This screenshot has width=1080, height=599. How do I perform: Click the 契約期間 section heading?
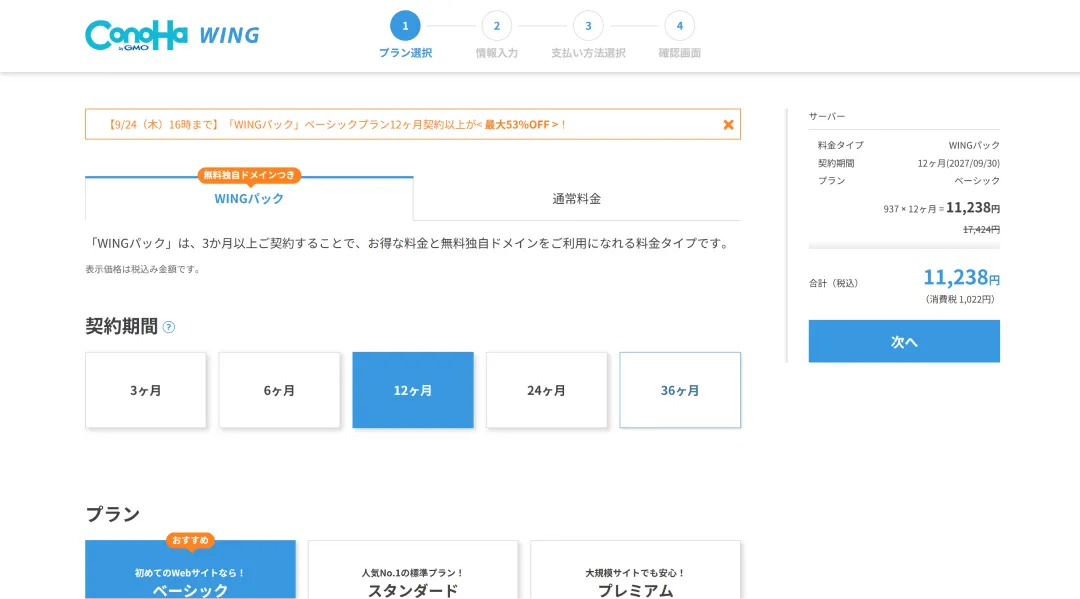121,326
